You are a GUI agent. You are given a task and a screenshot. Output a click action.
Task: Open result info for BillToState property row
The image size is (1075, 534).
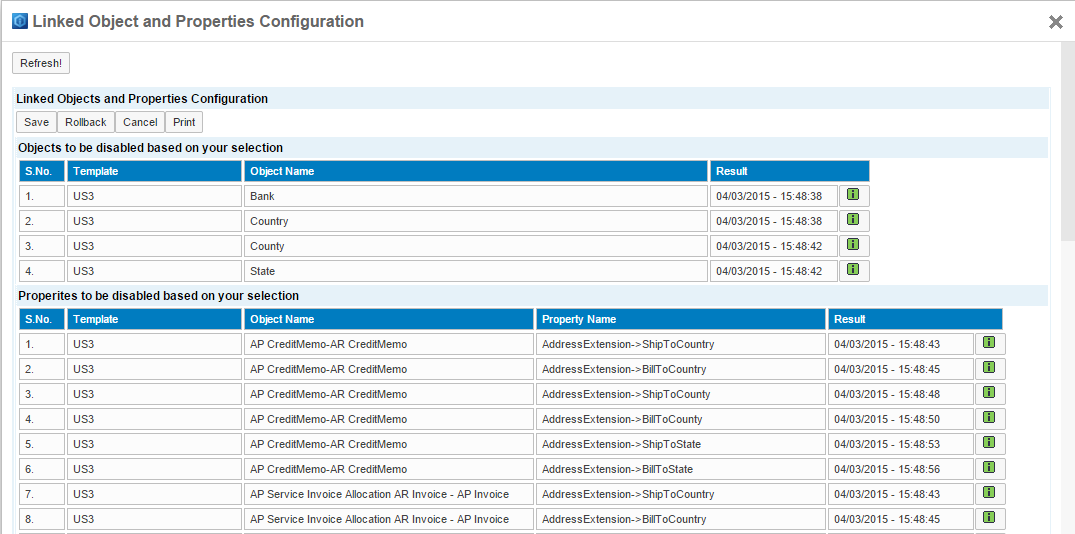989,469
